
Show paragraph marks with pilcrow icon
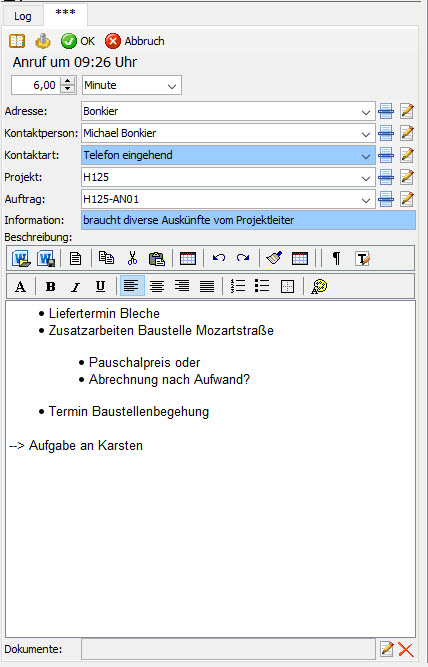click(336, 258)
